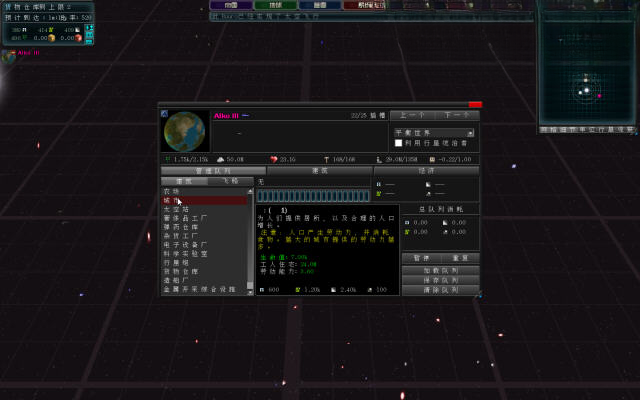Switch to the wide 建筑 tab in middle
640x400 pixels.
[x=320, y=171]
